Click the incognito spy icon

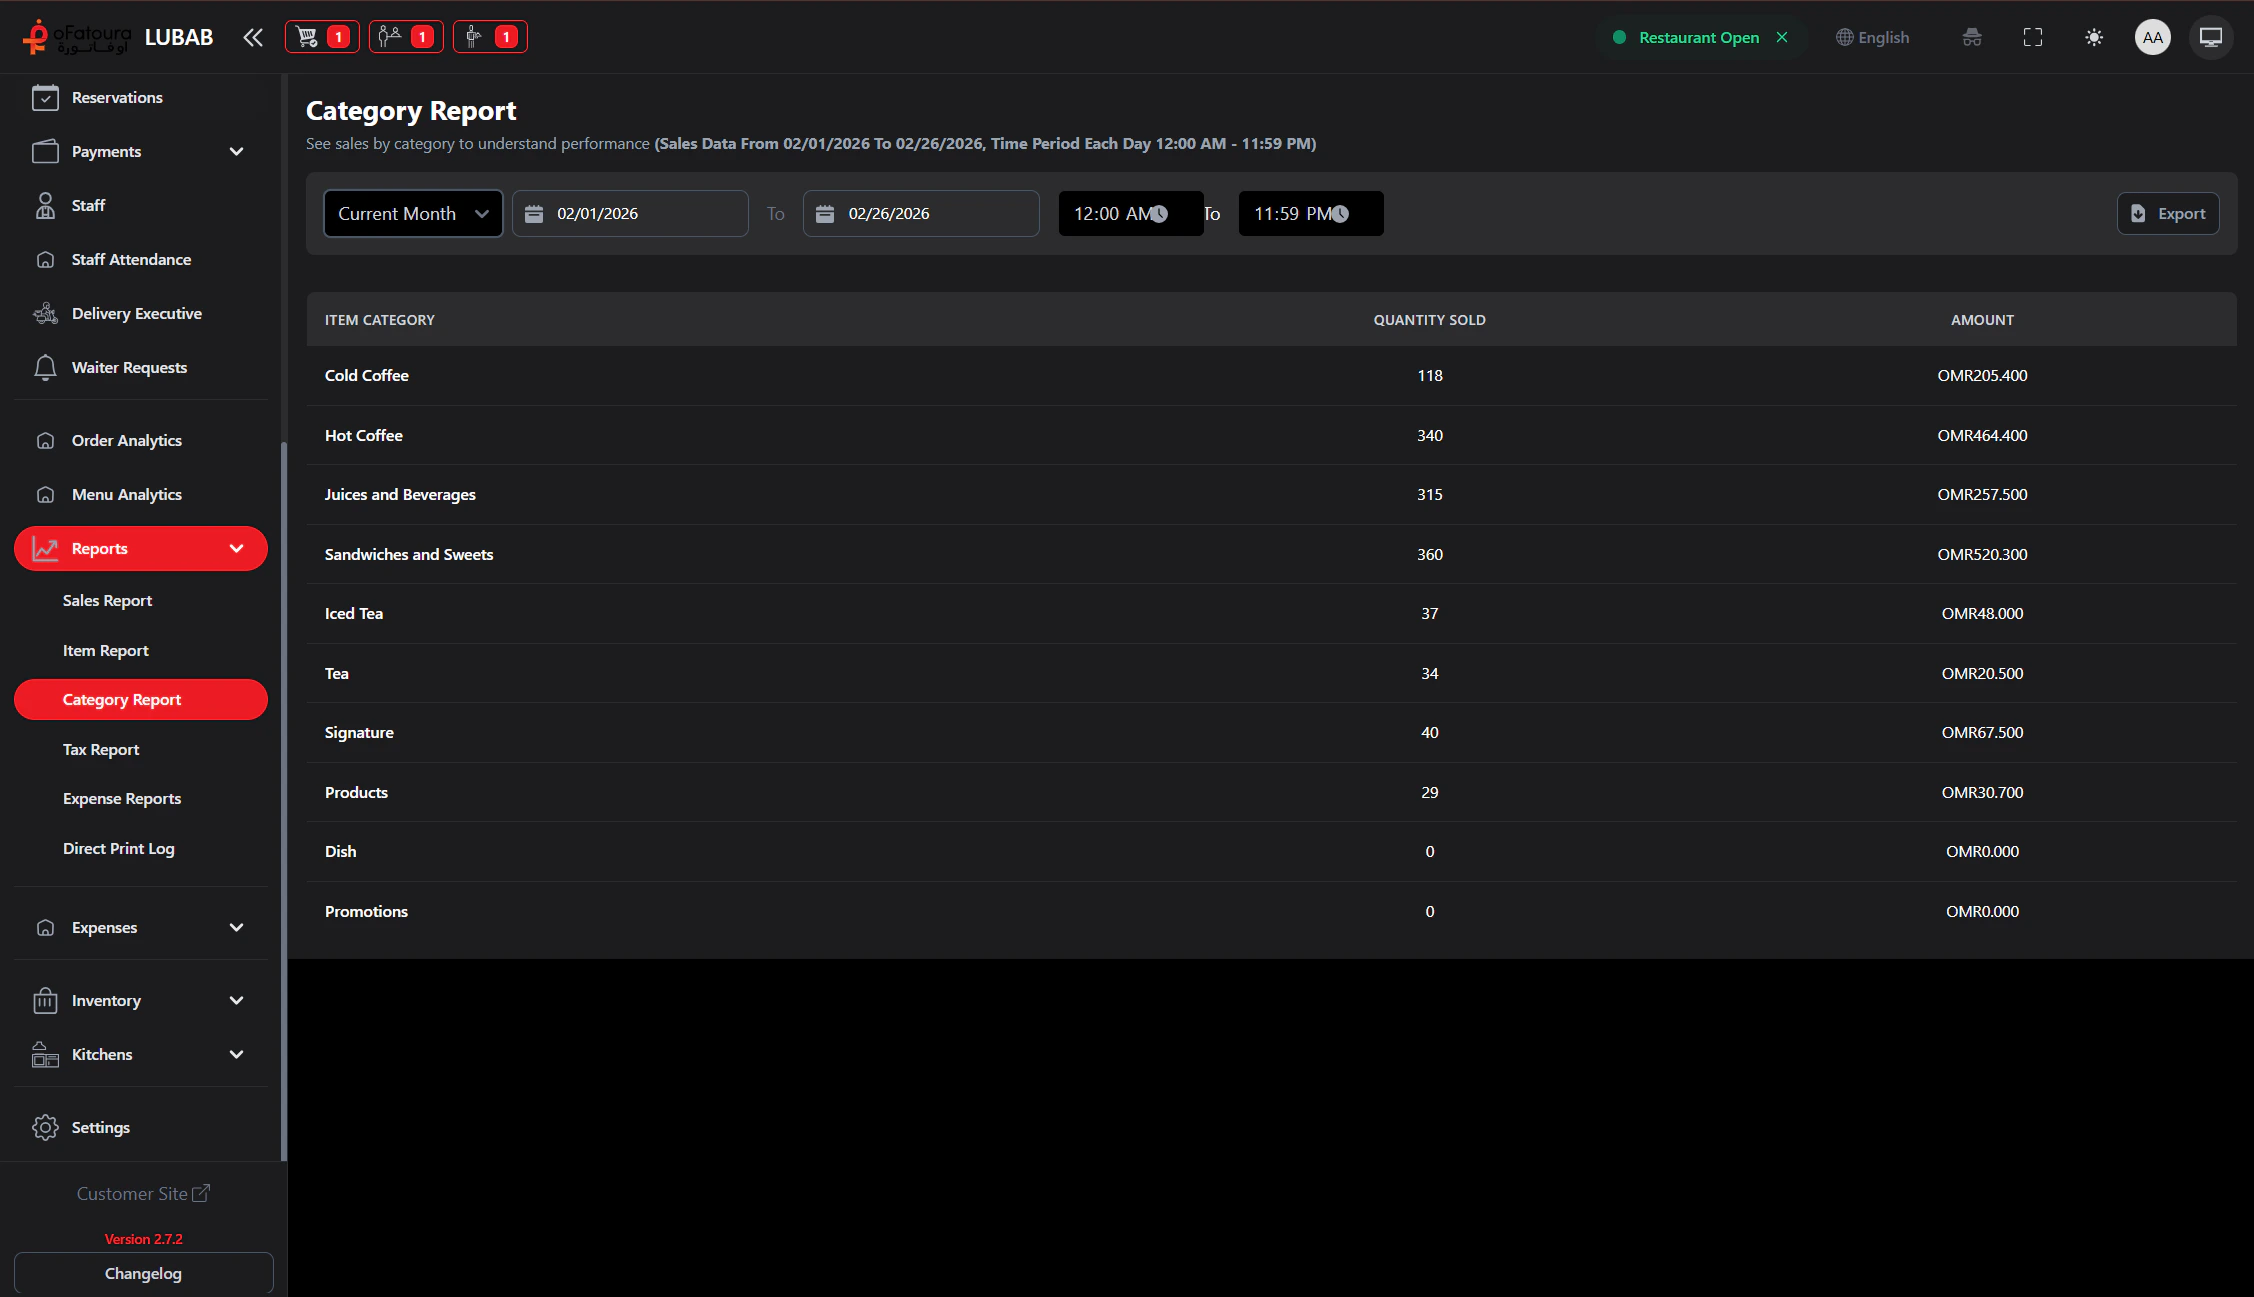point(1971,37)
